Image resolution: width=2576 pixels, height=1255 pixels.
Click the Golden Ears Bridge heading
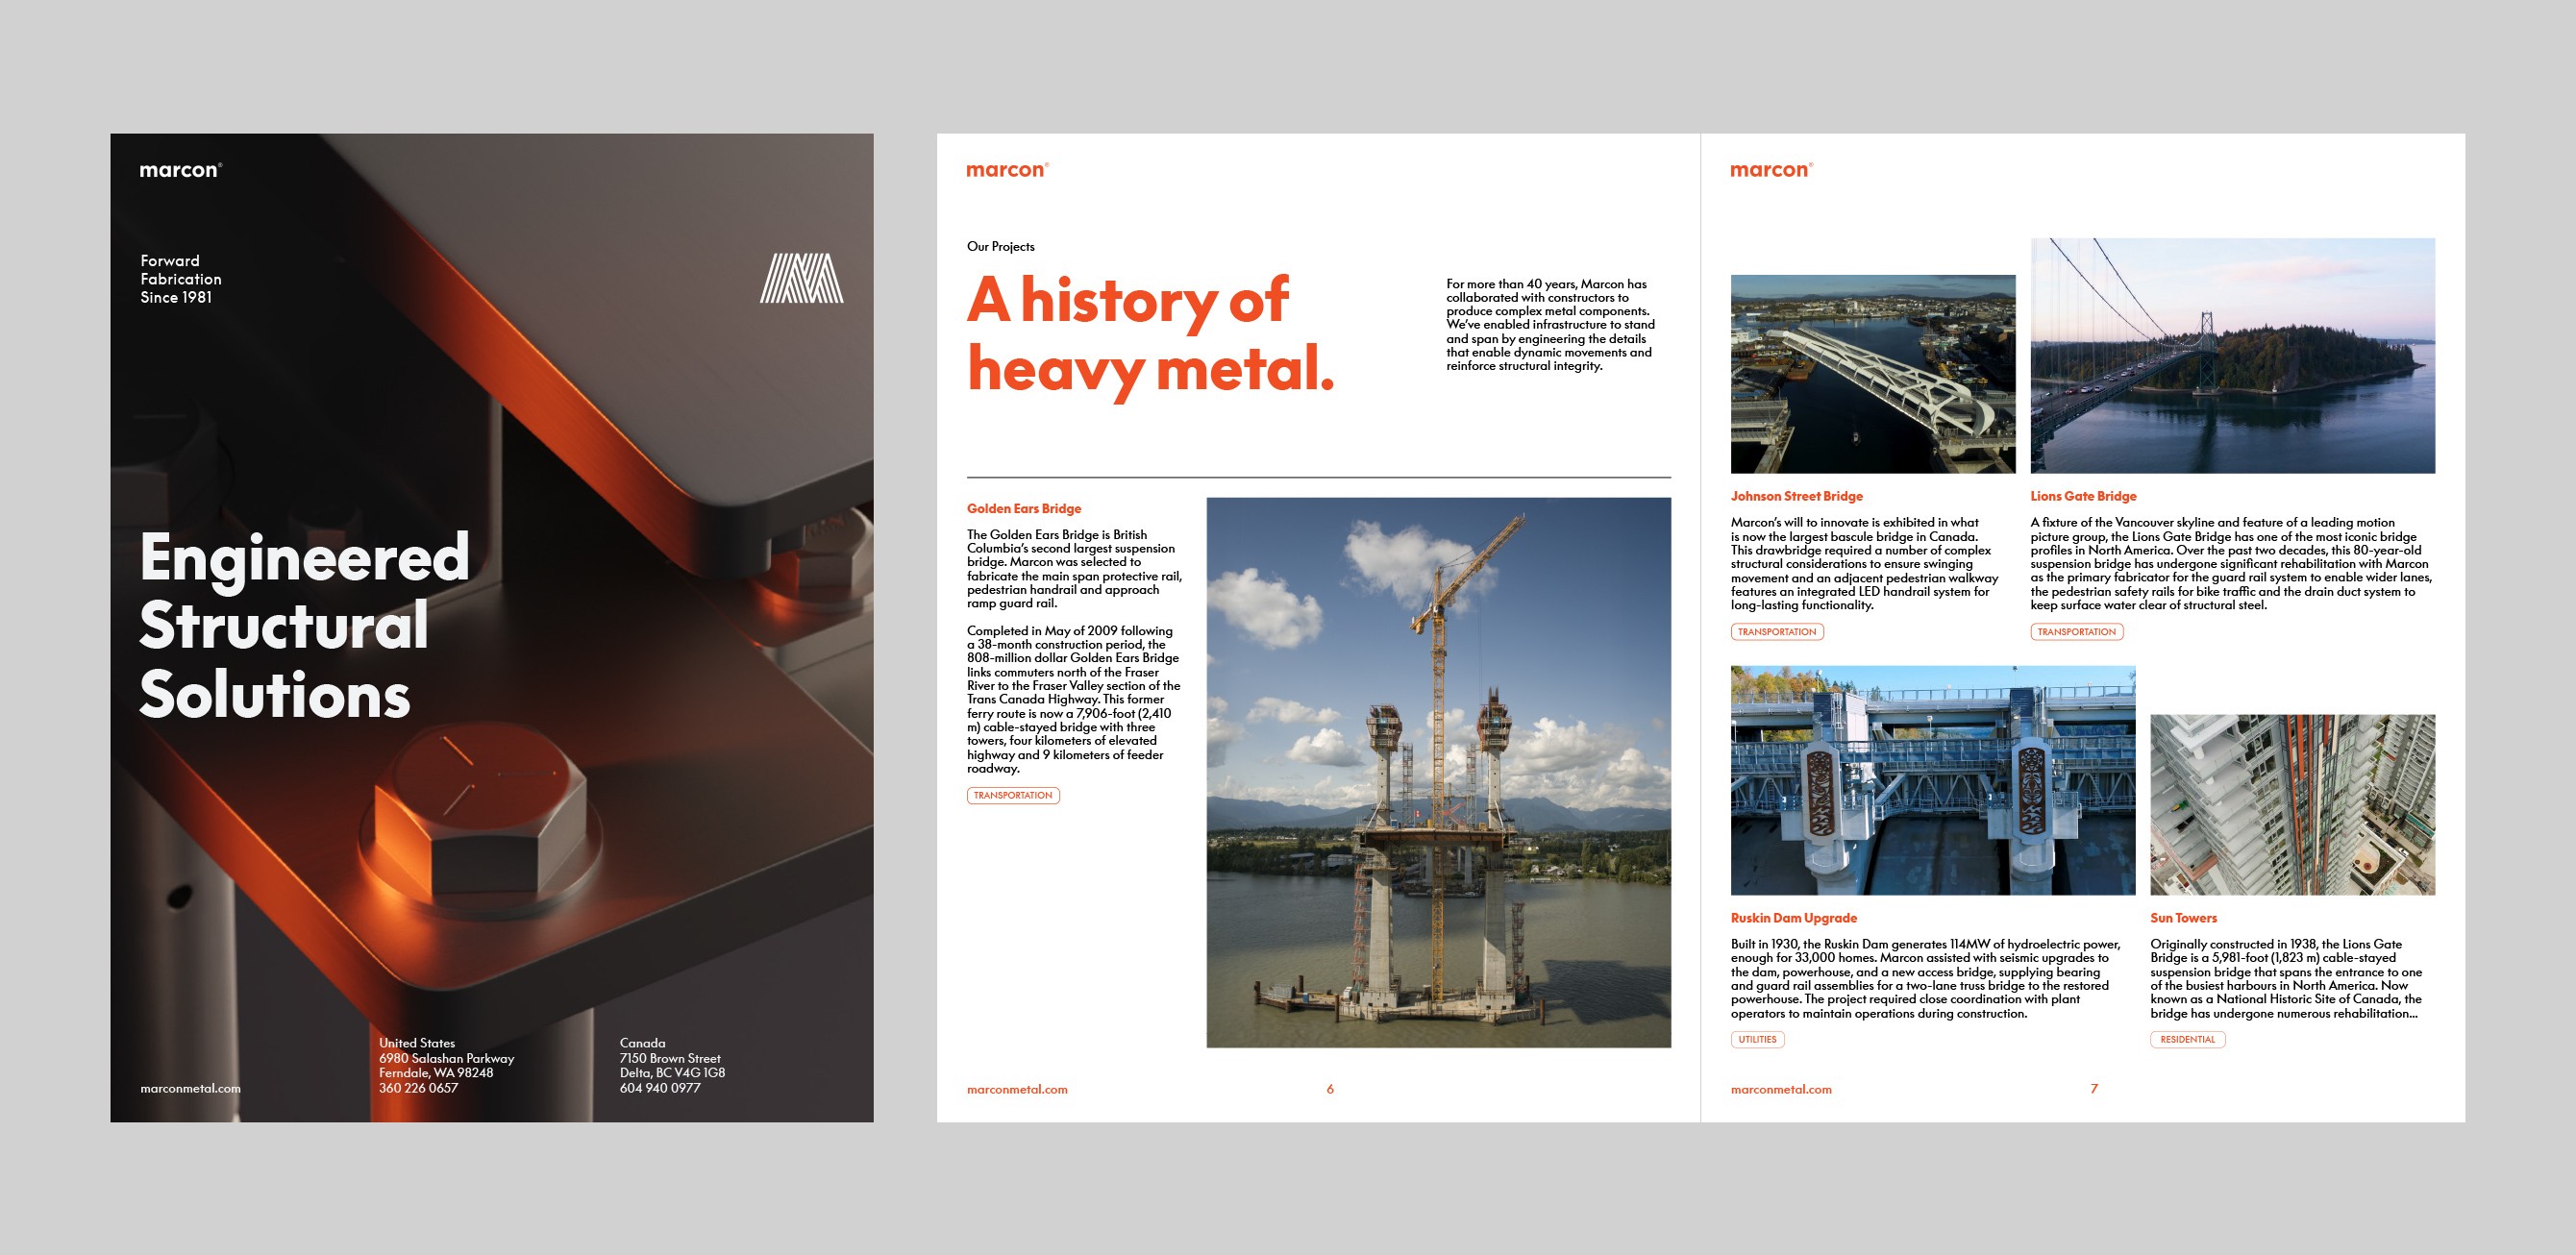pos(1023,508)
